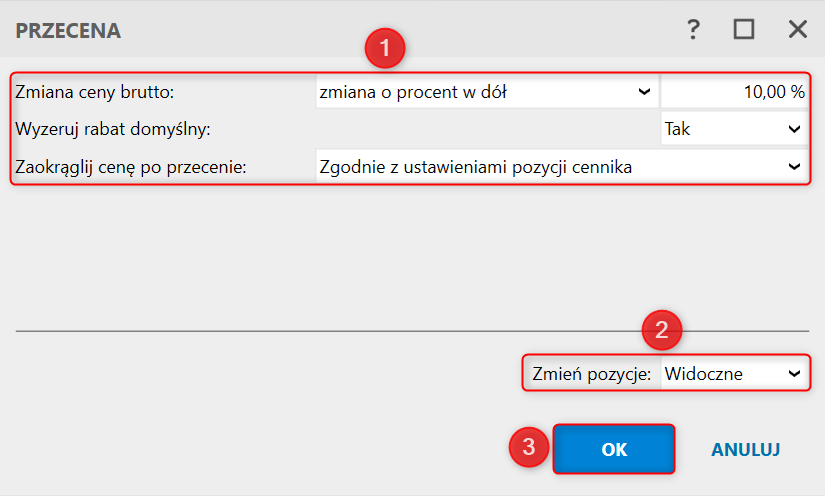Click the arrow next to 'Widoczne'
Screen dimensions: 825x496
(x=794, y=373)
